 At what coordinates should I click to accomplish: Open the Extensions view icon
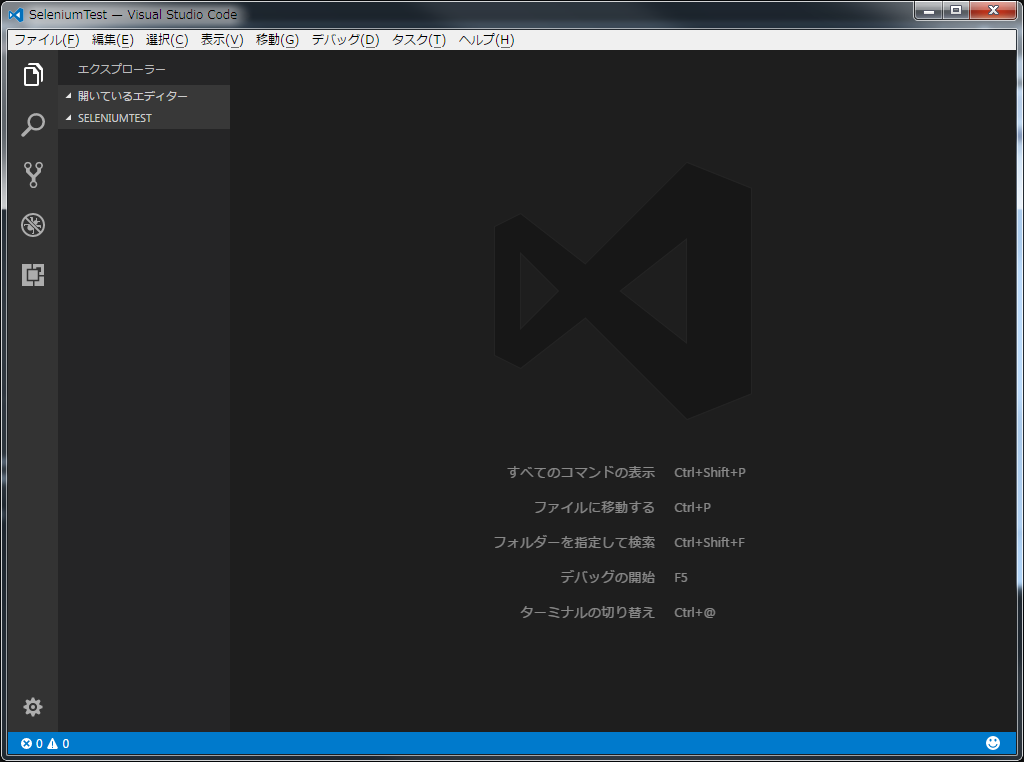(x=33, y=275)
